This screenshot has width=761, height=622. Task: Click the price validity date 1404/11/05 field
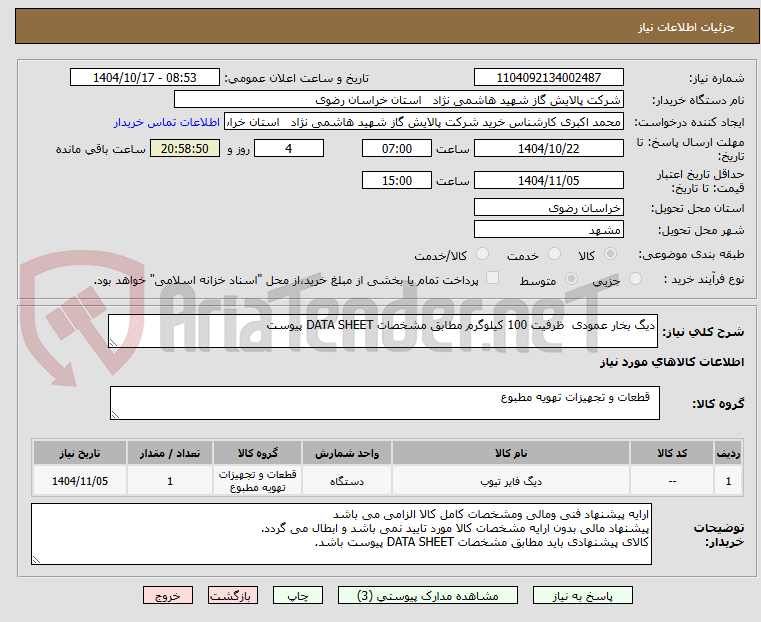pos(548,180)
